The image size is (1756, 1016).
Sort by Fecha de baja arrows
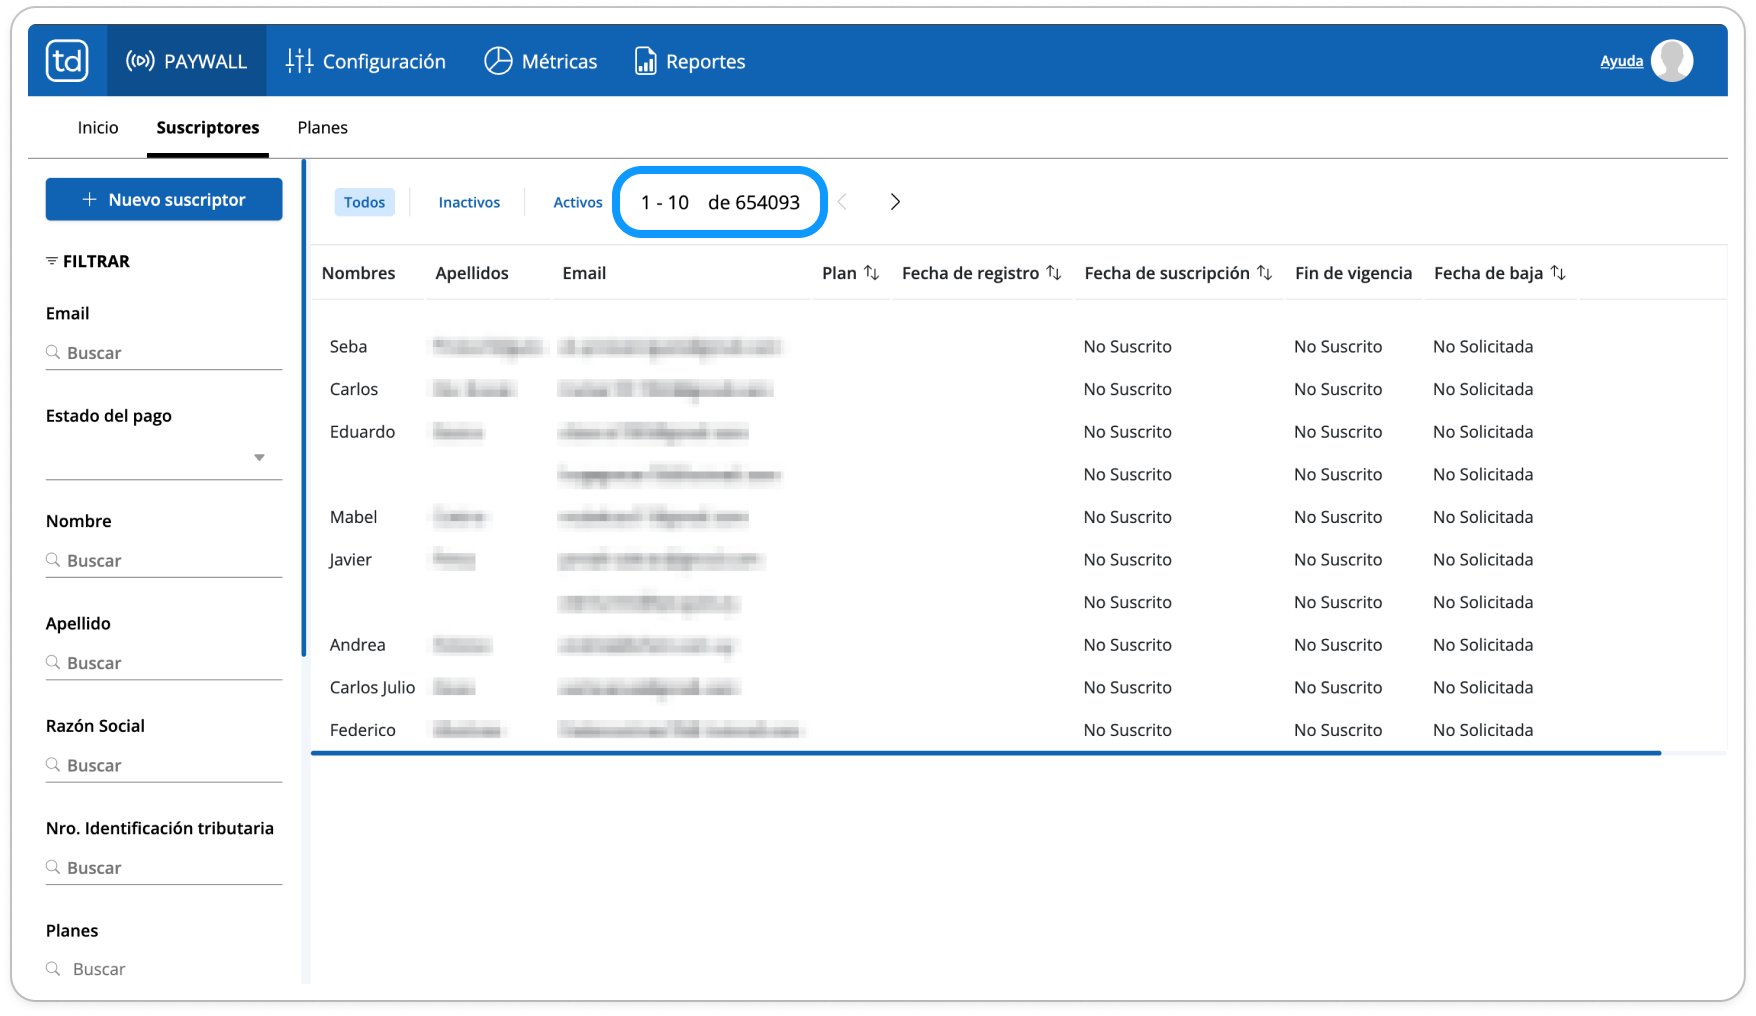click(x=1558, y=273)
